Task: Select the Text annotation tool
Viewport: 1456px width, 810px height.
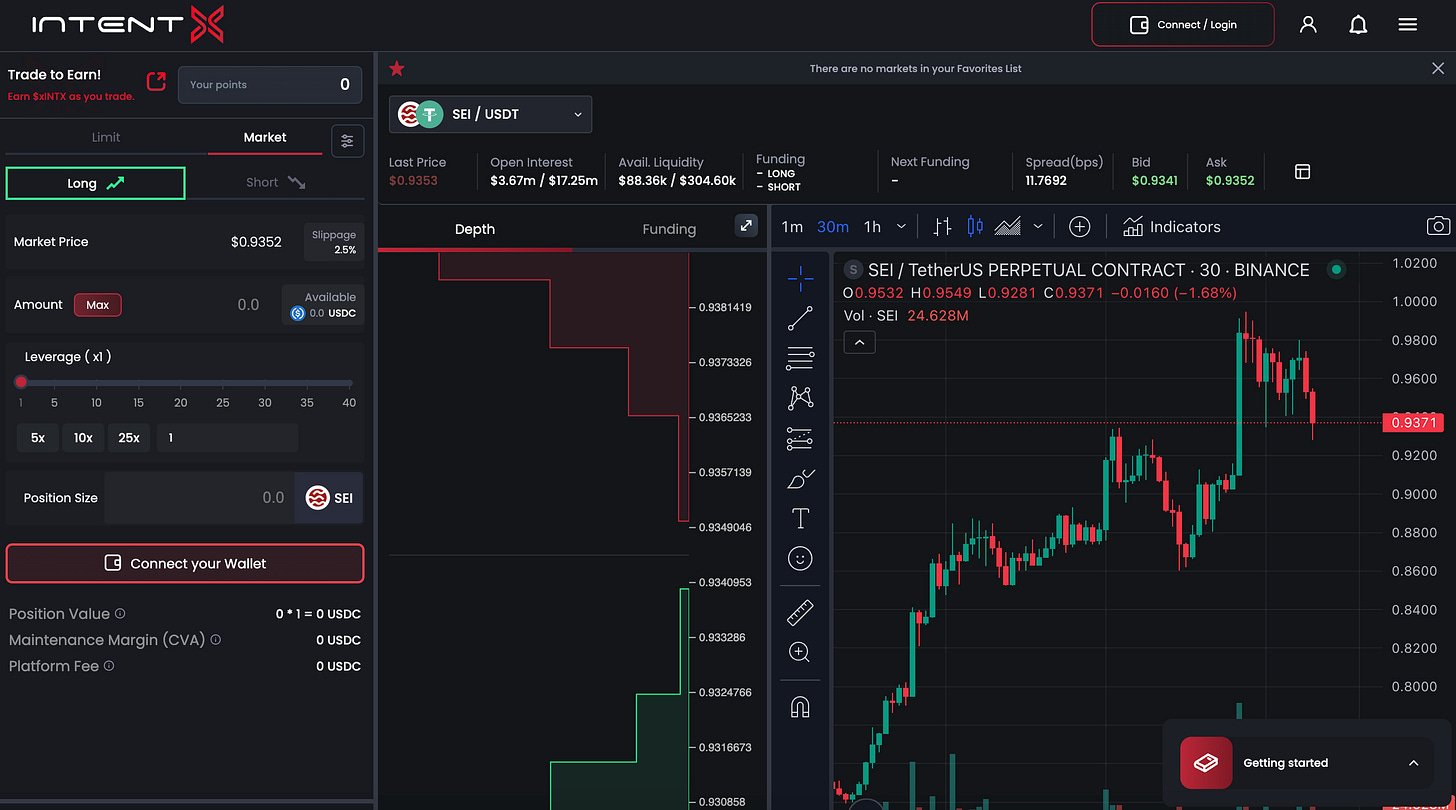Action: 800,518
